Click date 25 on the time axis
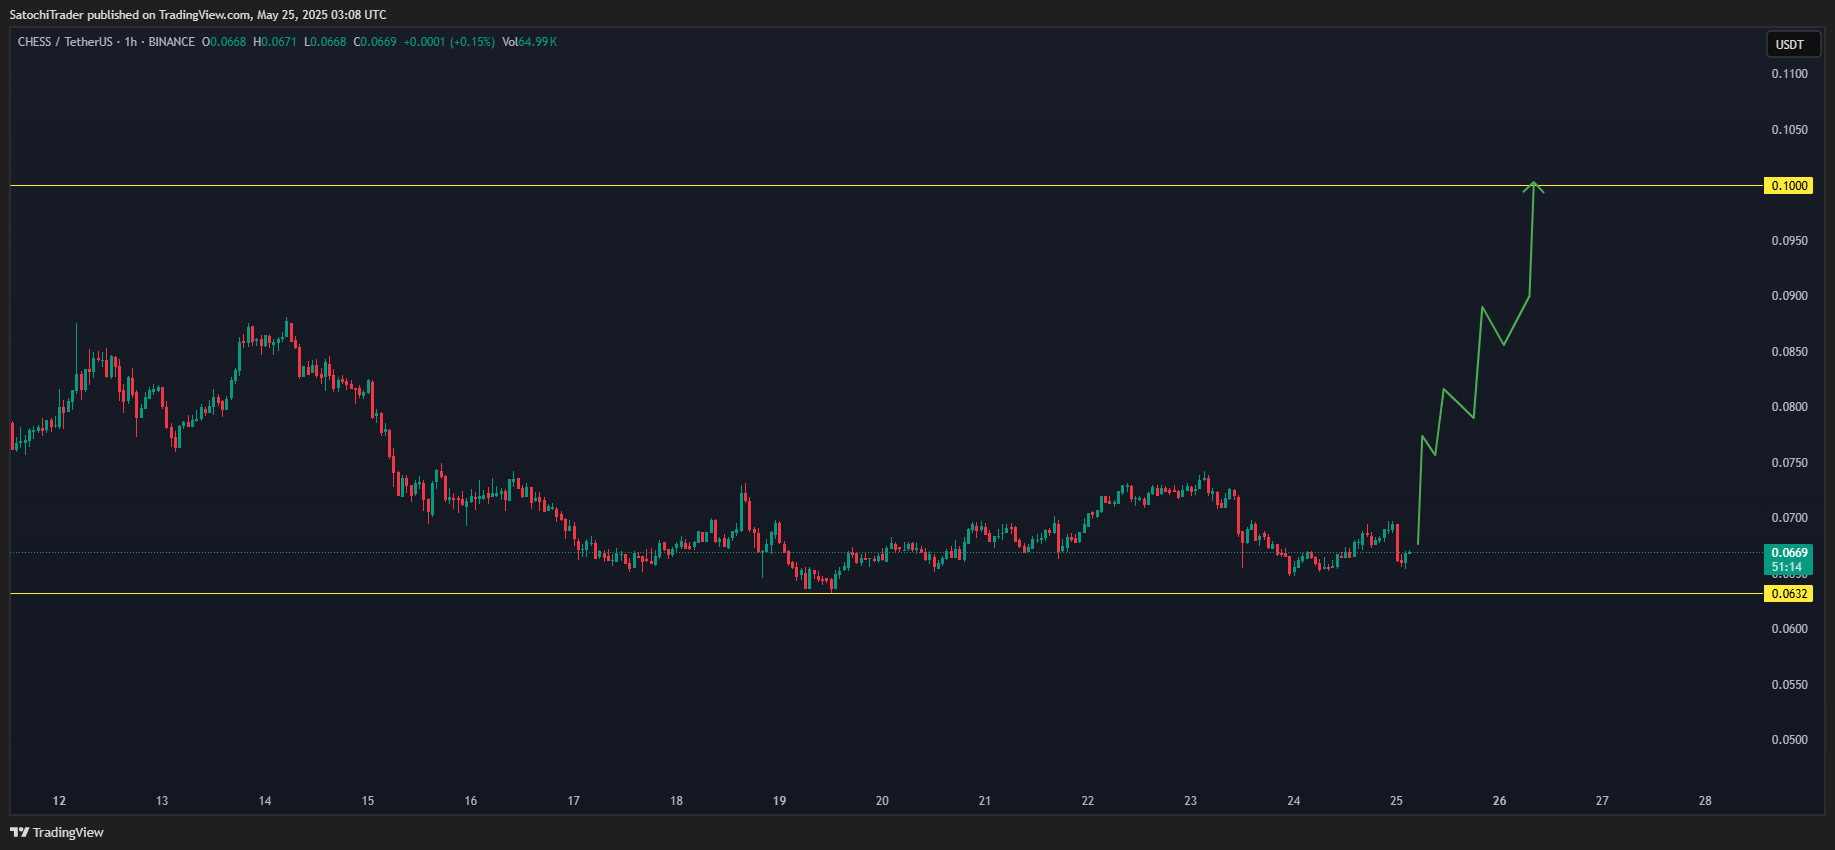1835x850 pixels. [x=1397, y=801]
